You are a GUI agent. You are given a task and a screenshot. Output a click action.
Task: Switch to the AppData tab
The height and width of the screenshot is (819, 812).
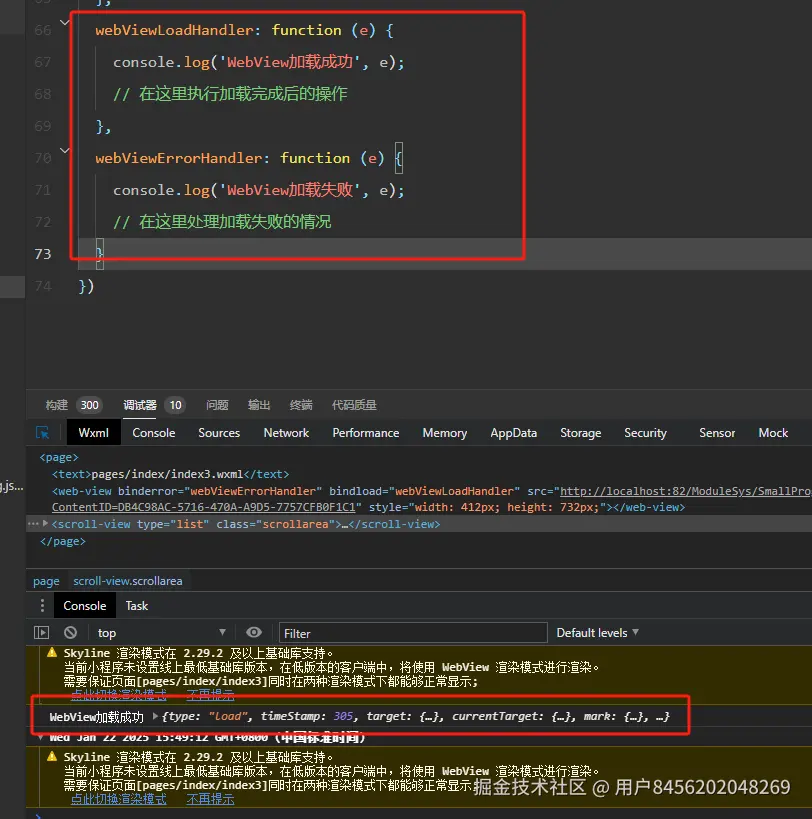coord(513,433)
